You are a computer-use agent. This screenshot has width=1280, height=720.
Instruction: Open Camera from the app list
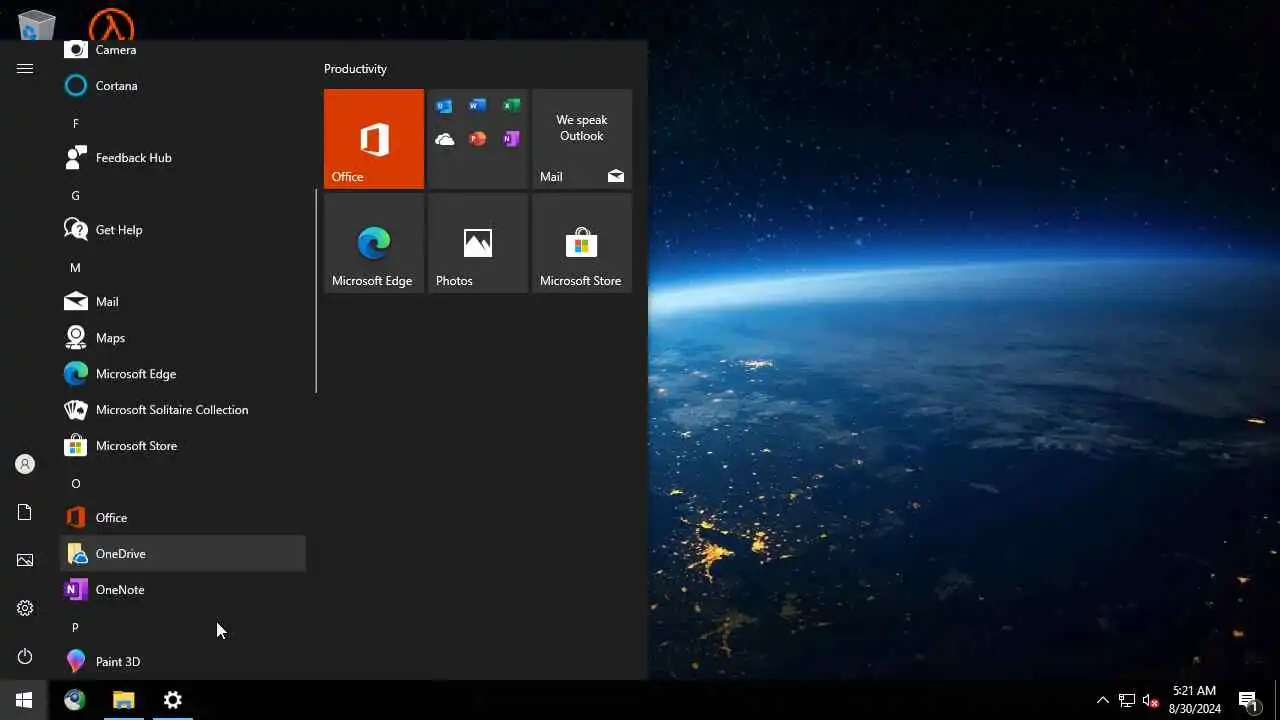tap(183, 50)
